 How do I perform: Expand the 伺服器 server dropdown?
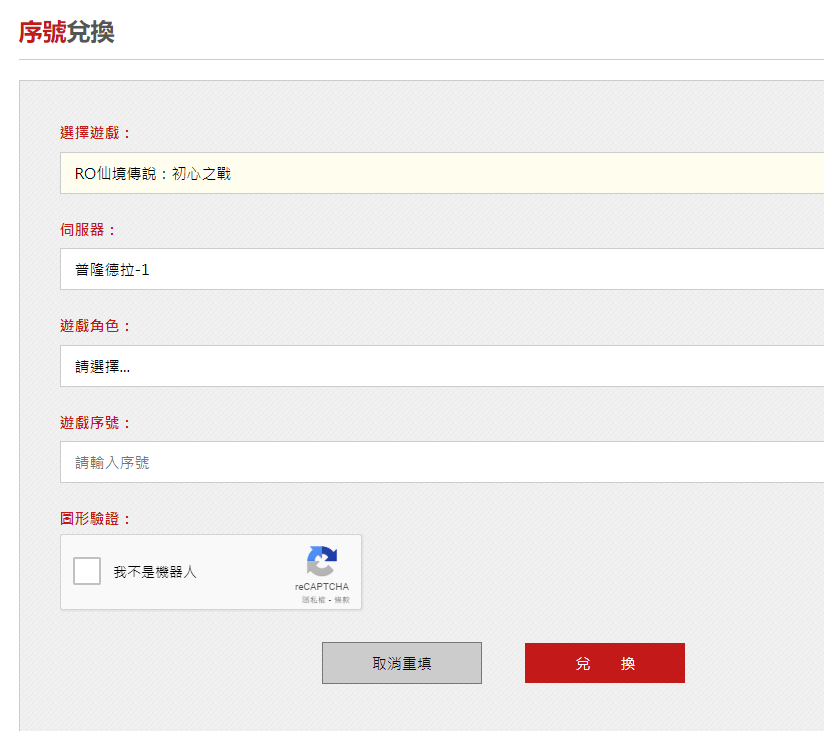(440, 269)
